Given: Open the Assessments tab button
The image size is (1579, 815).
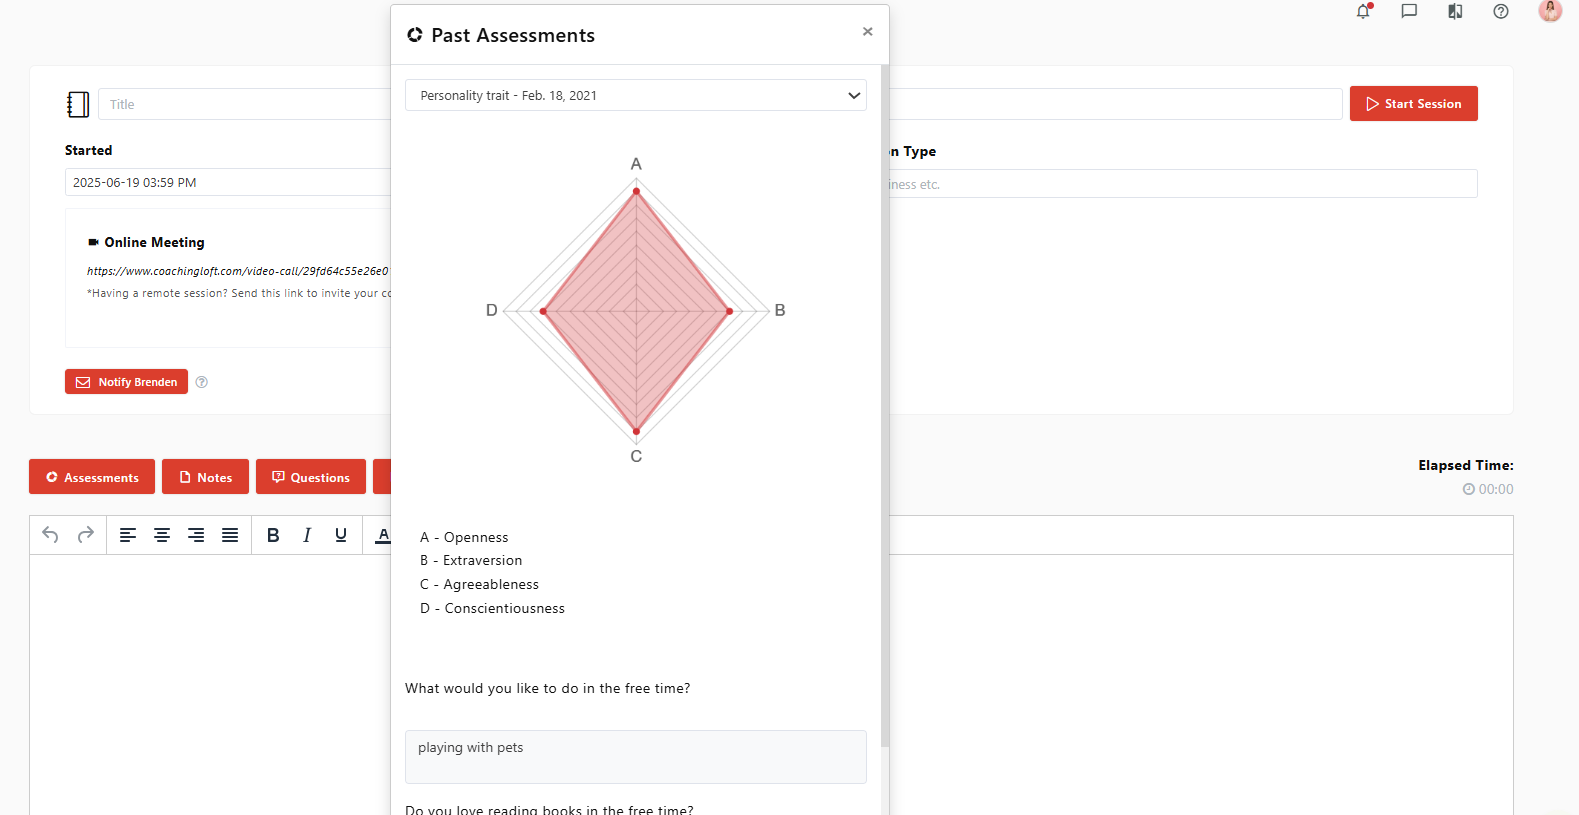Looking at the screenshot, I should (x=92, y=477).
